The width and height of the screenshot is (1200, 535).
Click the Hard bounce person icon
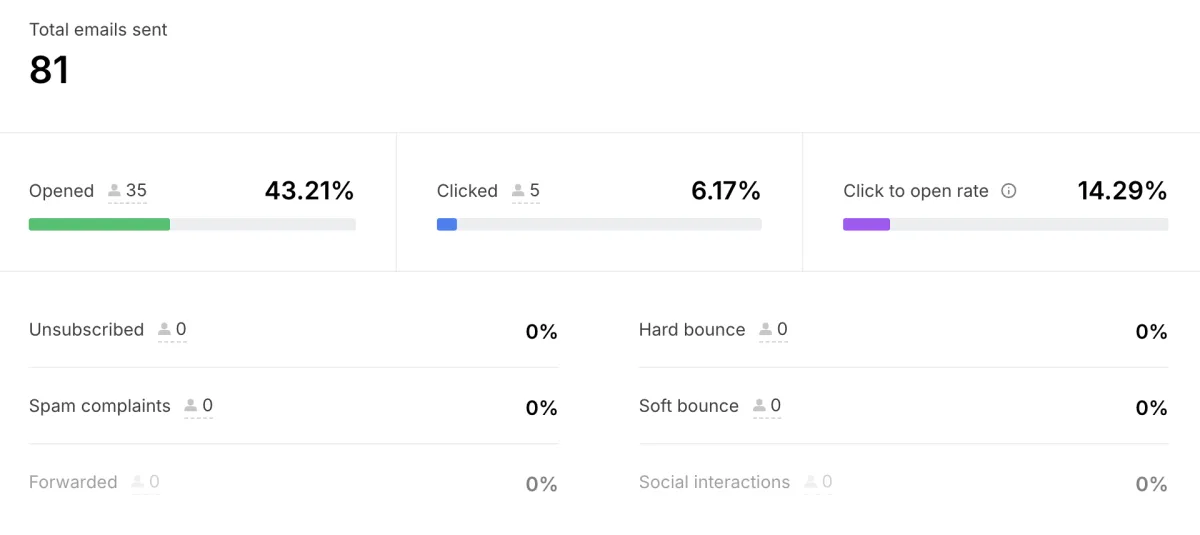click(x=765, y=330)
